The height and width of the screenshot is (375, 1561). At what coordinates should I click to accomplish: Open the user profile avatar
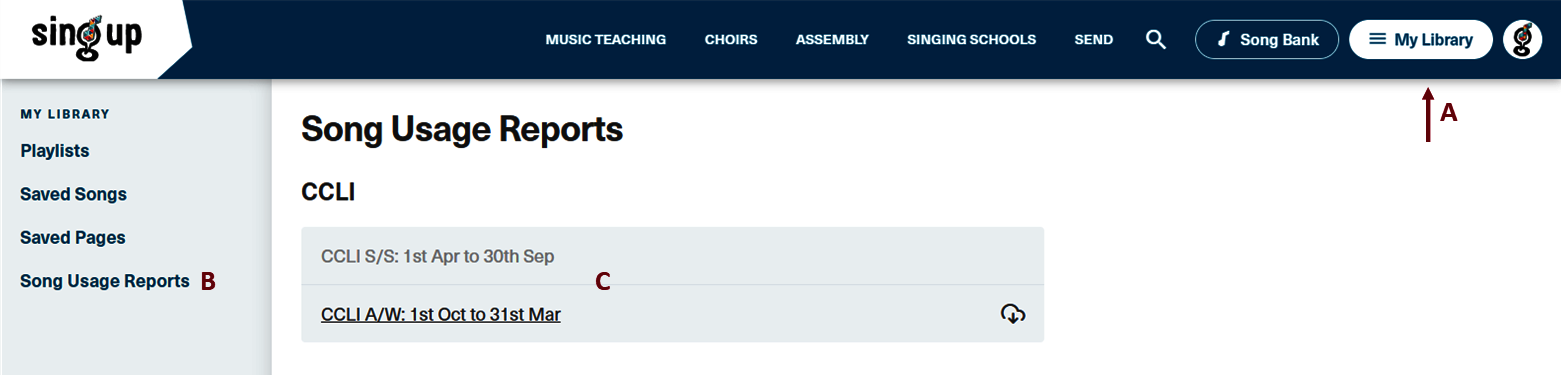coord(1522,40)
